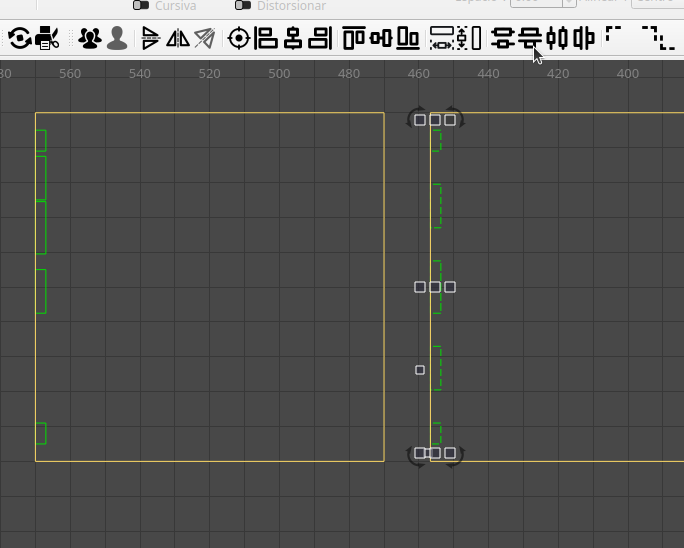The height and width of the screenshot is (548, 684).
Task: Click ruler mark 400
Action: 628,73
